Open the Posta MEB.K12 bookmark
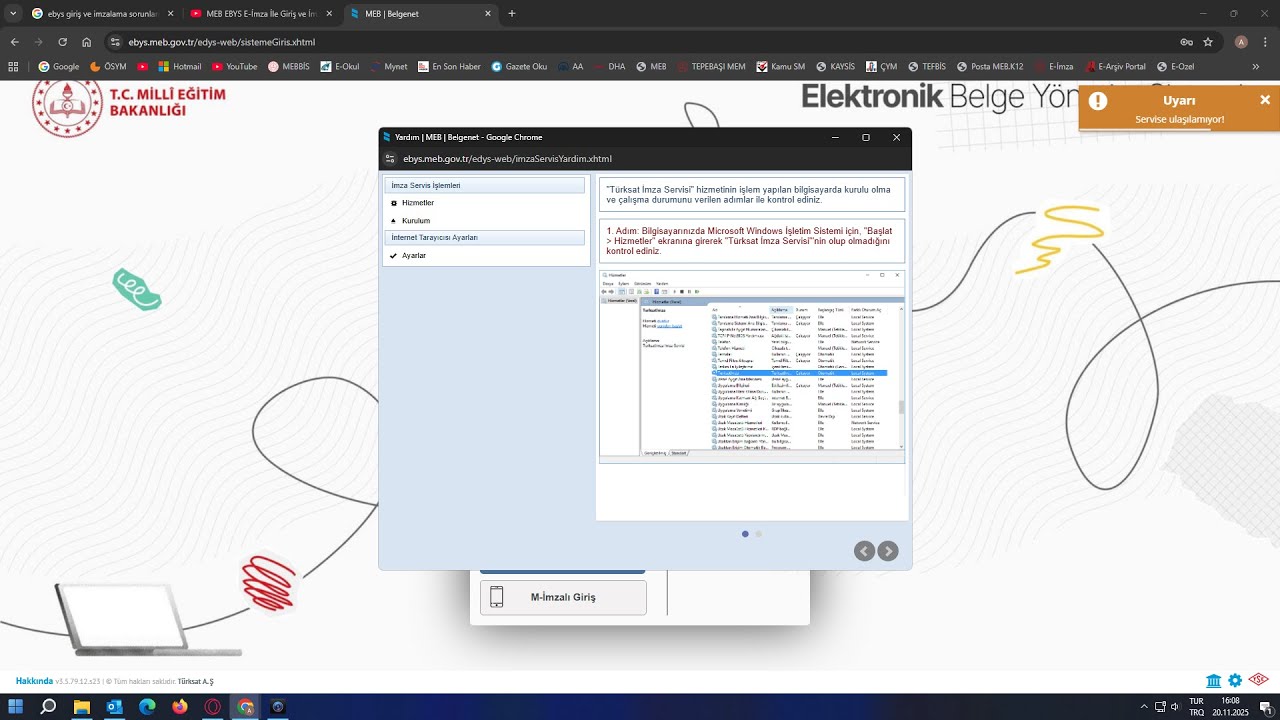The height and width of the screenshot is (720, 1280). pos(990,67)
